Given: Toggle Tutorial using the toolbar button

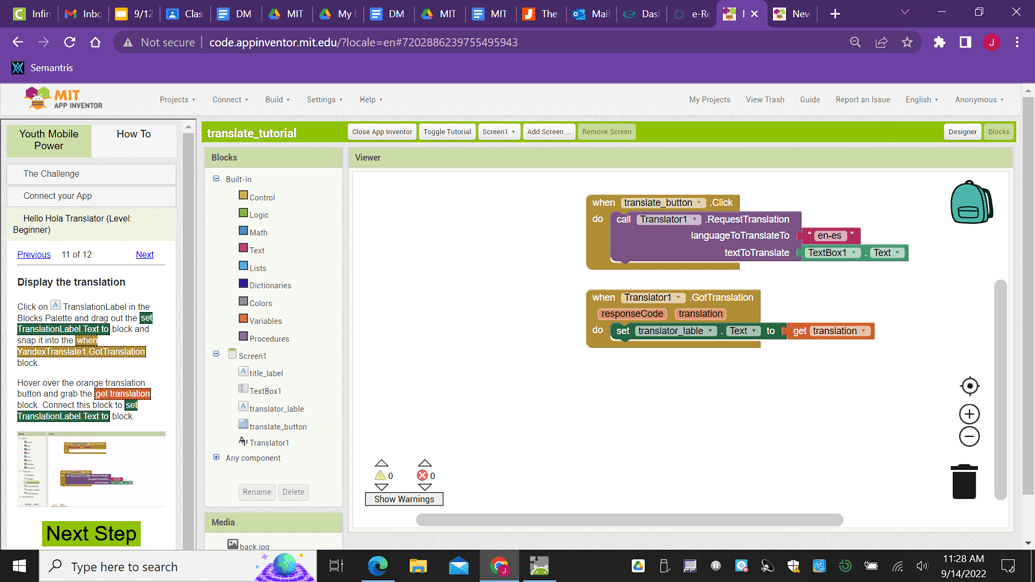Looking at the screenshot, I should pyautogui.click(x=446, y=131).
